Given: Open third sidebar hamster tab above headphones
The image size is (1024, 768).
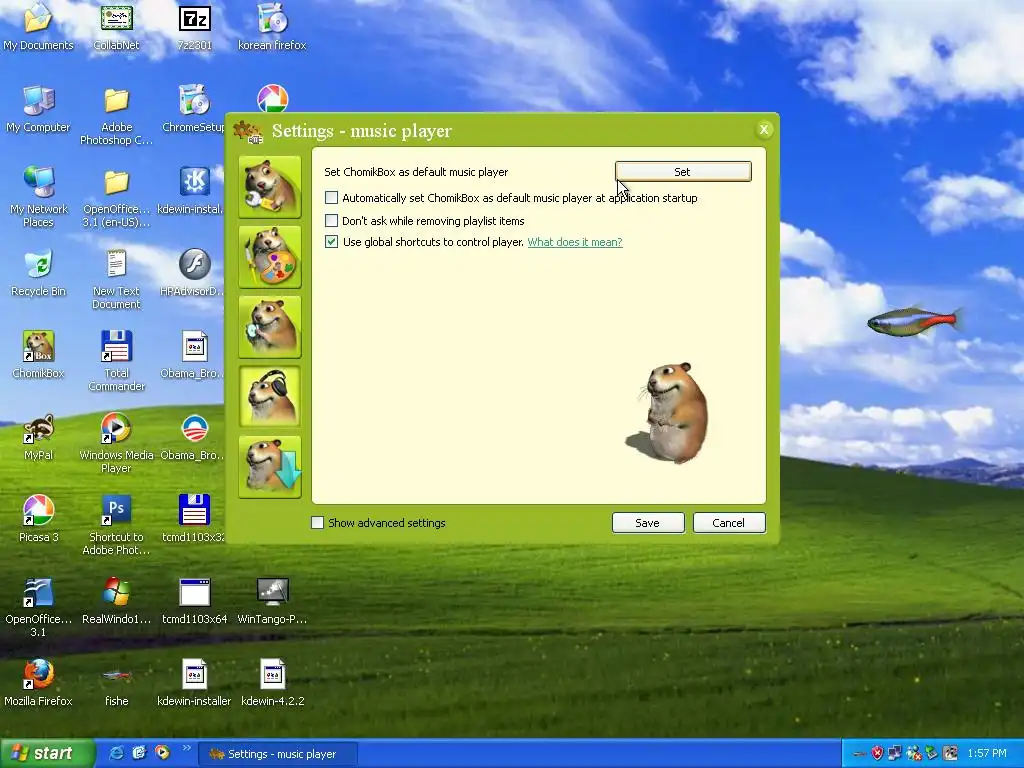Looking at the screenshot, I should (x=270, y=327).
